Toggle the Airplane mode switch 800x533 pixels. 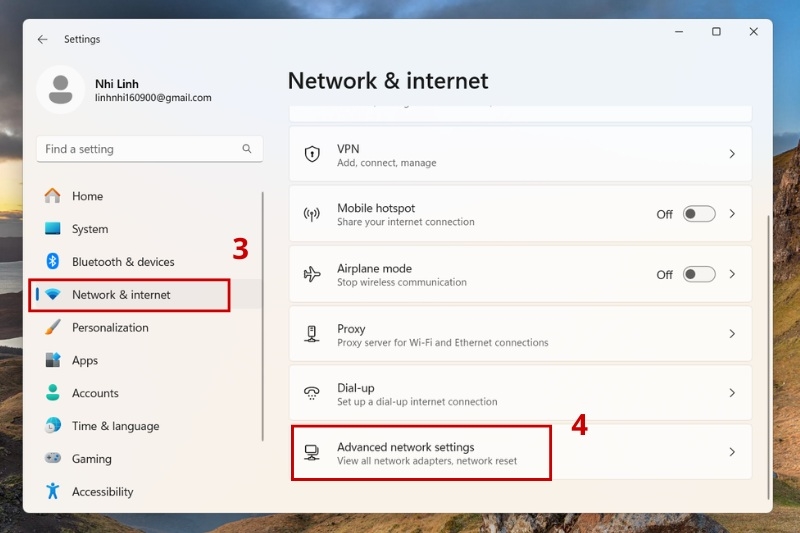point(699,274)
